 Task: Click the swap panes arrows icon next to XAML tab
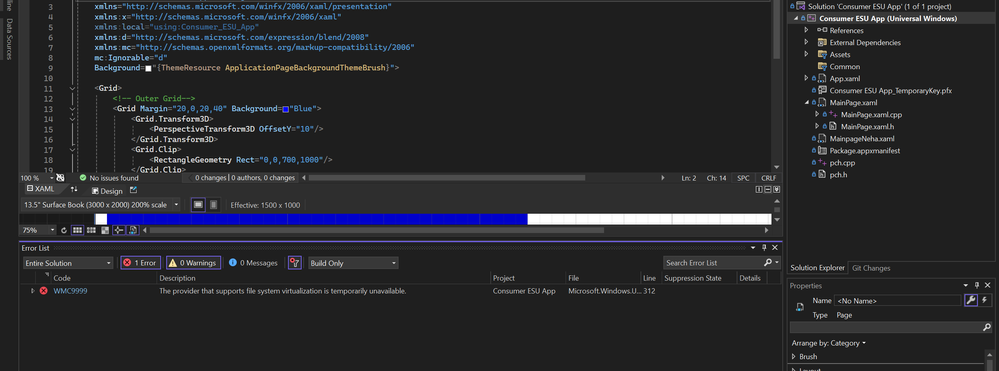click(x=74, y=189)
